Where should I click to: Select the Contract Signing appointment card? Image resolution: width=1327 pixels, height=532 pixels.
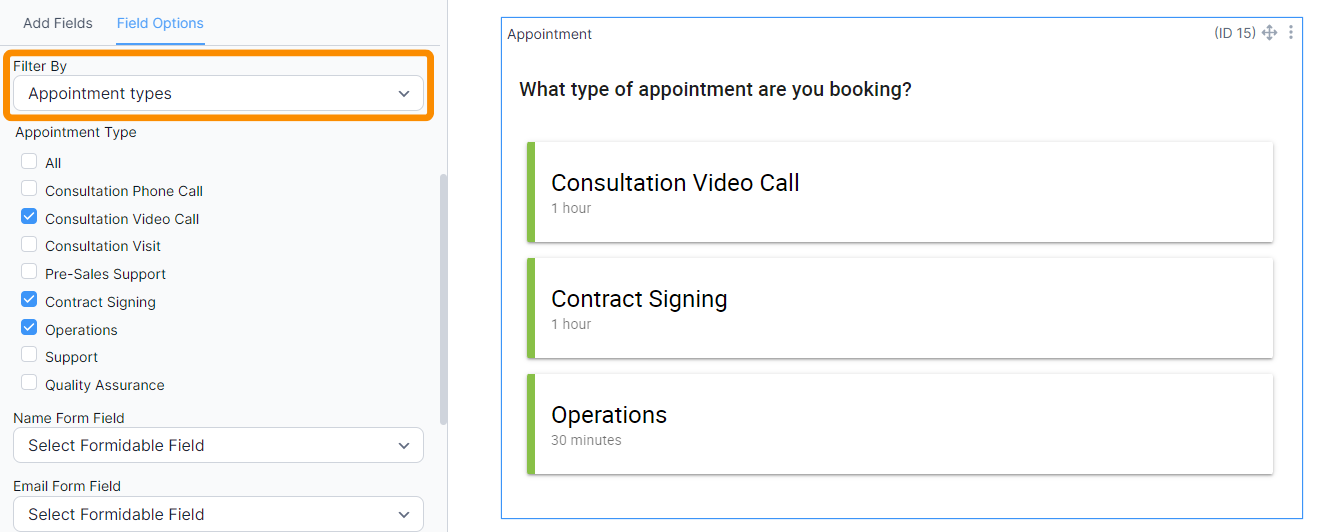pos(900,308)
